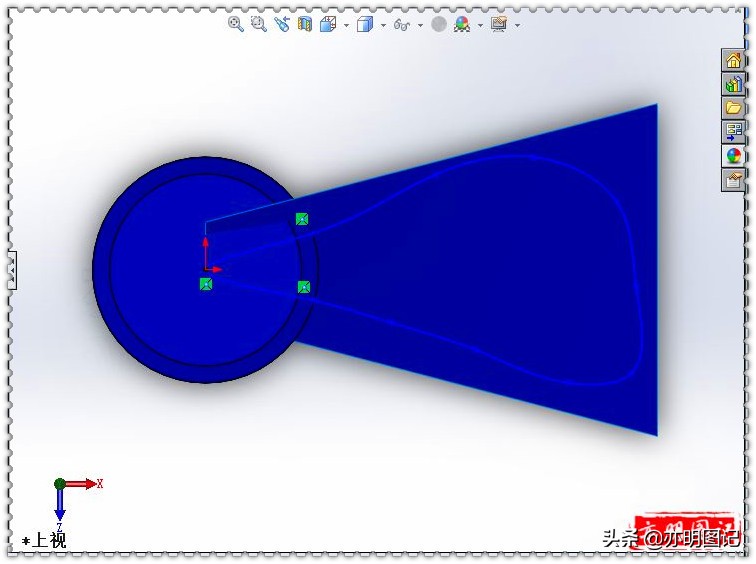Open the Custom Properties task pane tab
This screenshot has height=564, width=756.
[x=733, y=180]
